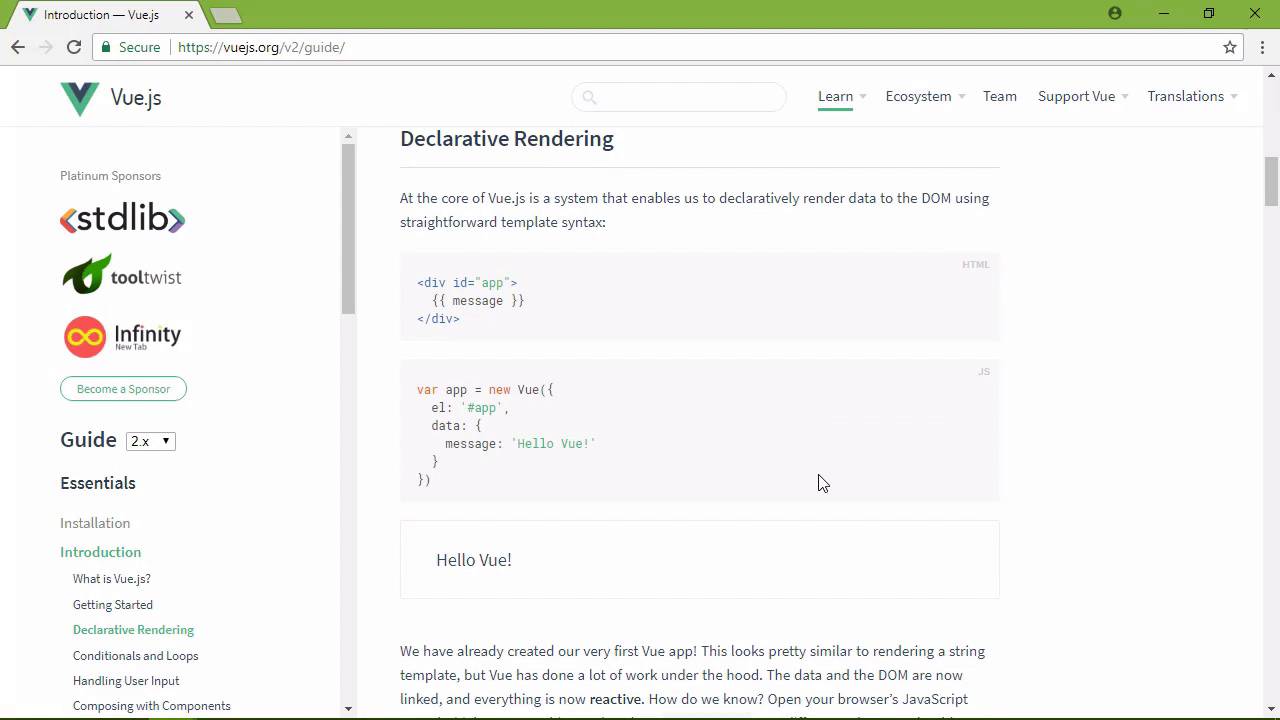
Task: Go to Conditionals and Loops section
Action: [x=135, y=656]
